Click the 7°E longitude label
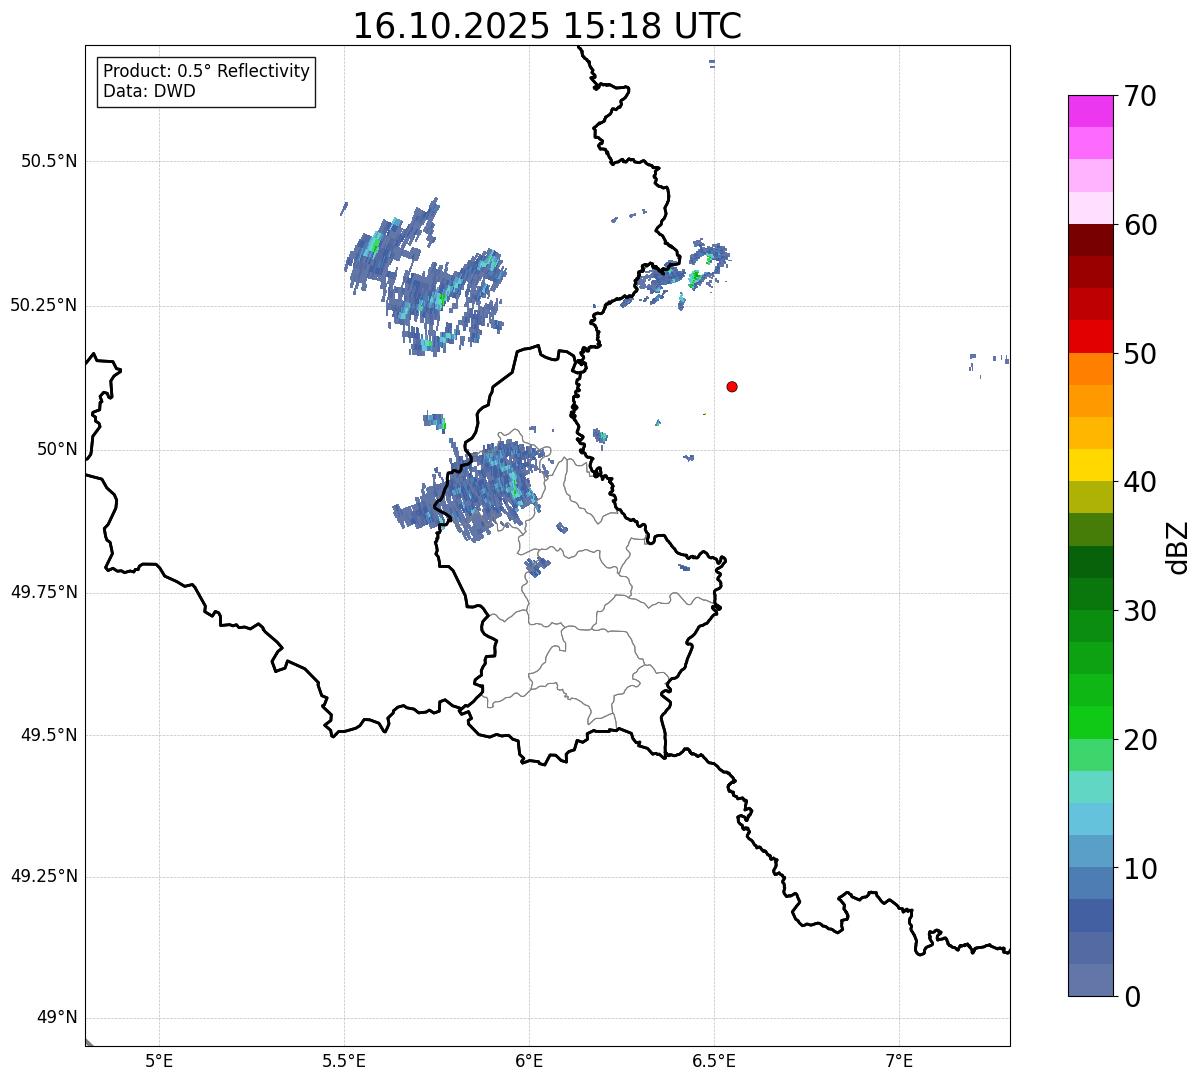 pos(899,1060)
